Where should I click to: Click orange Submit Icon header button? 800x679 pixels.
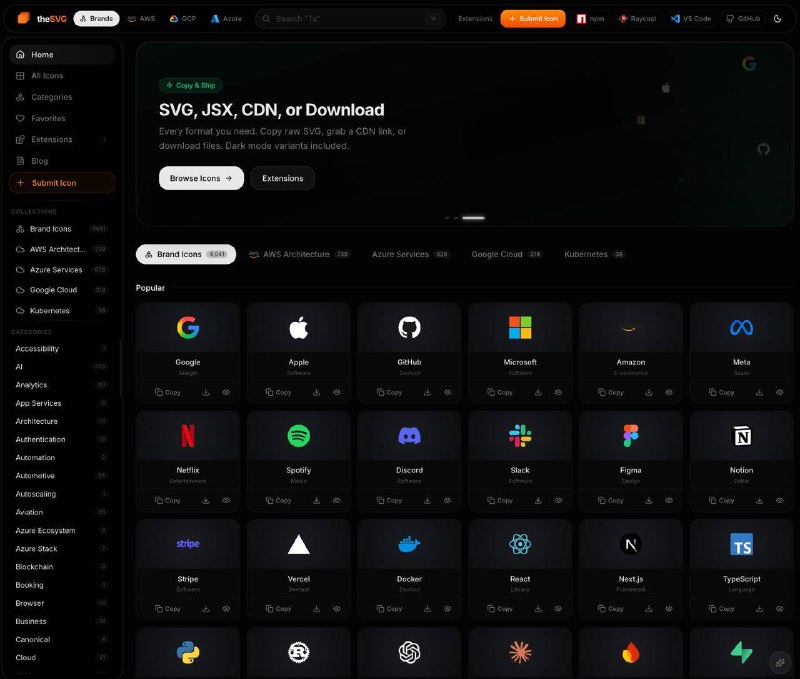(x=533, y=18)
